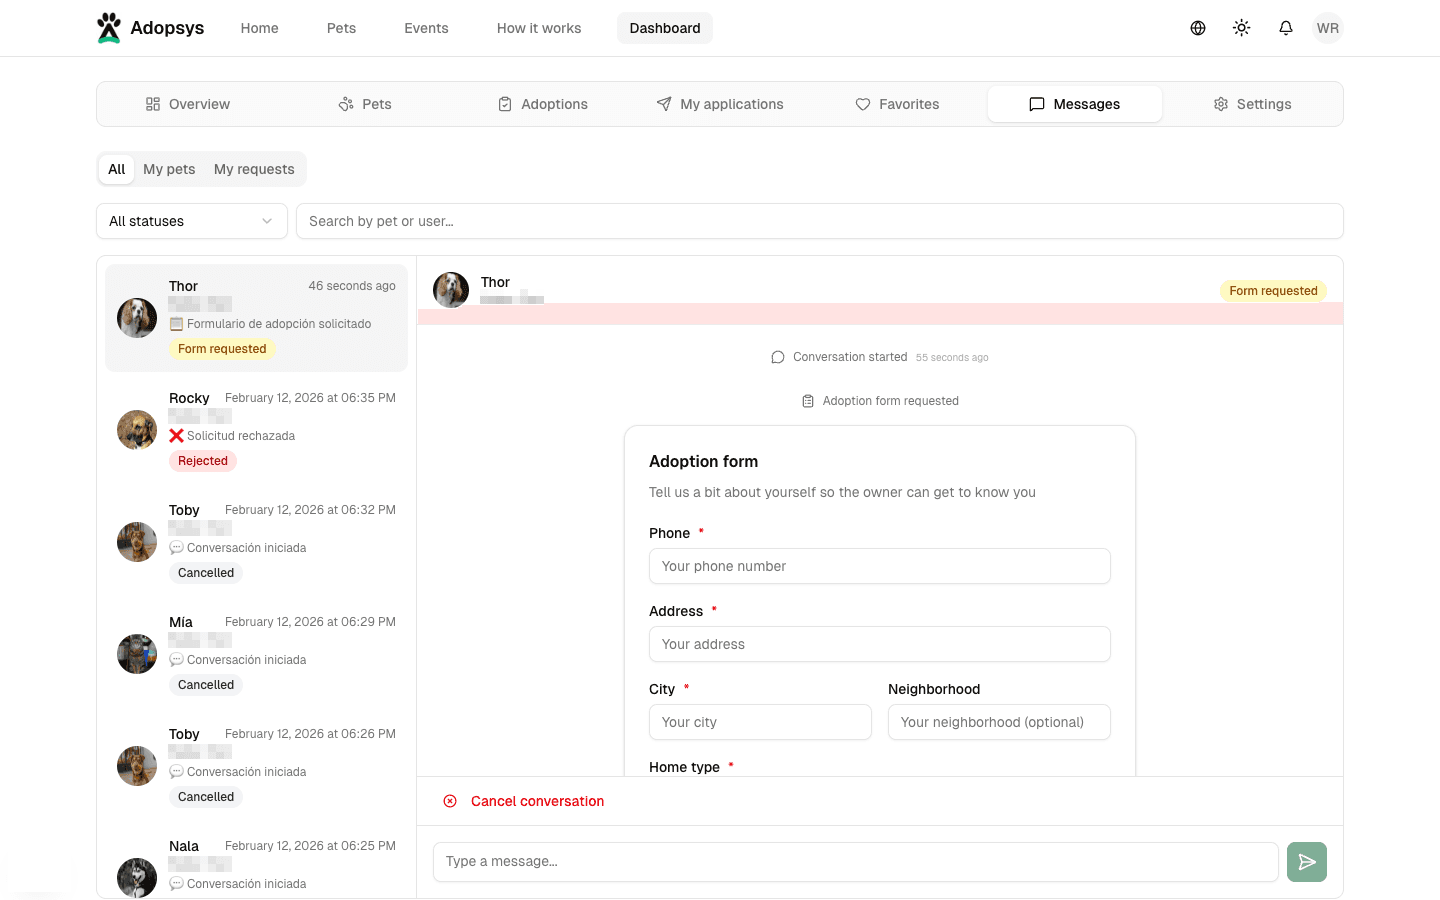The width and height of the screenshot is (1440, 900).
Task: Focus the search by pet or user field
Action: coord(819,221)
